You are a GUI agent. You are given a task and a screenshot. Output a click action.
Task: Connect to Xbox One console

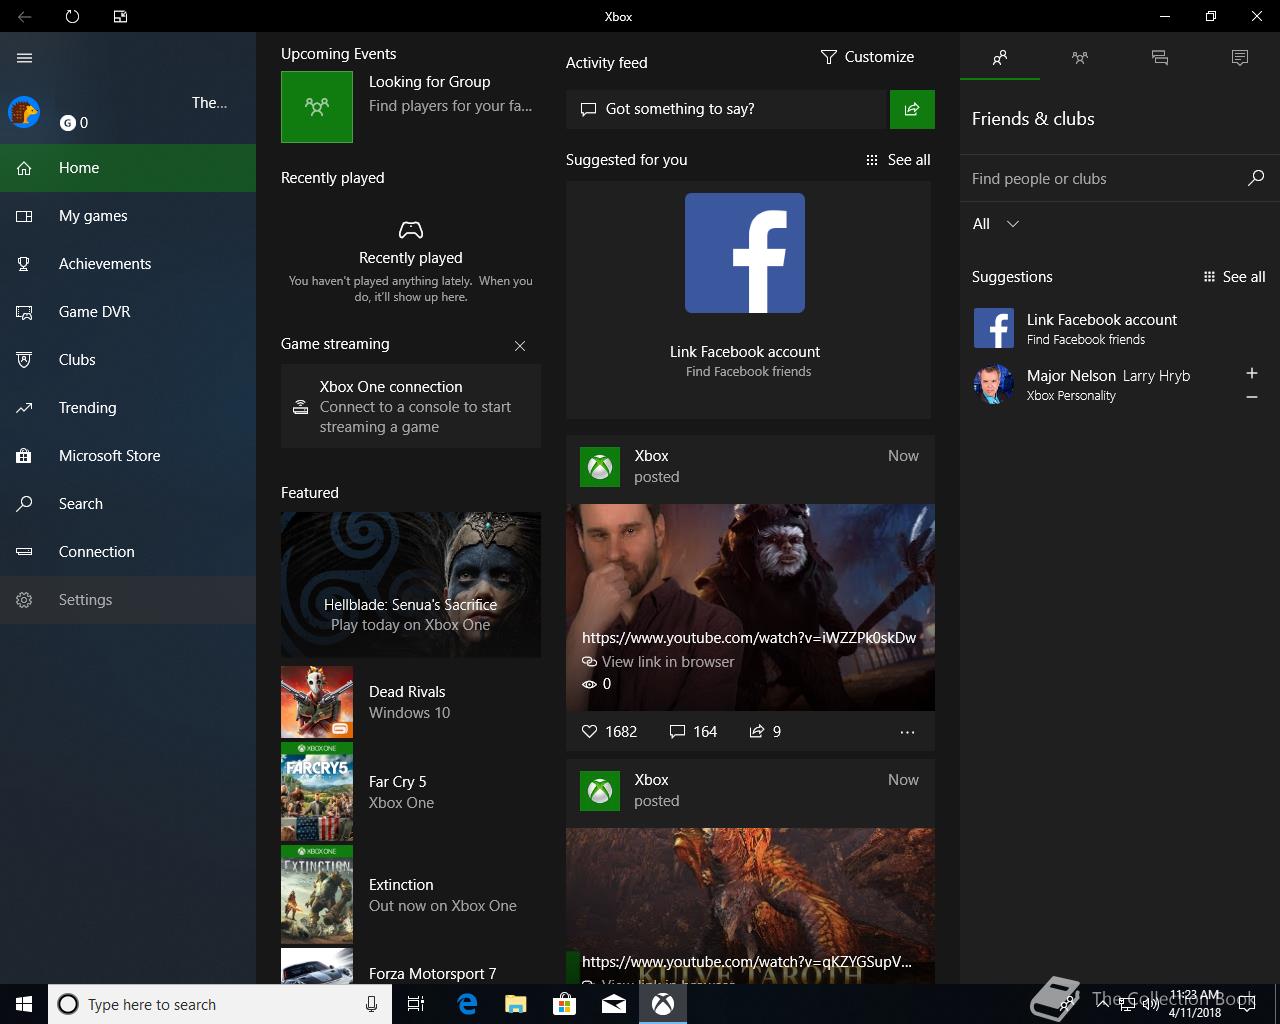411,406
